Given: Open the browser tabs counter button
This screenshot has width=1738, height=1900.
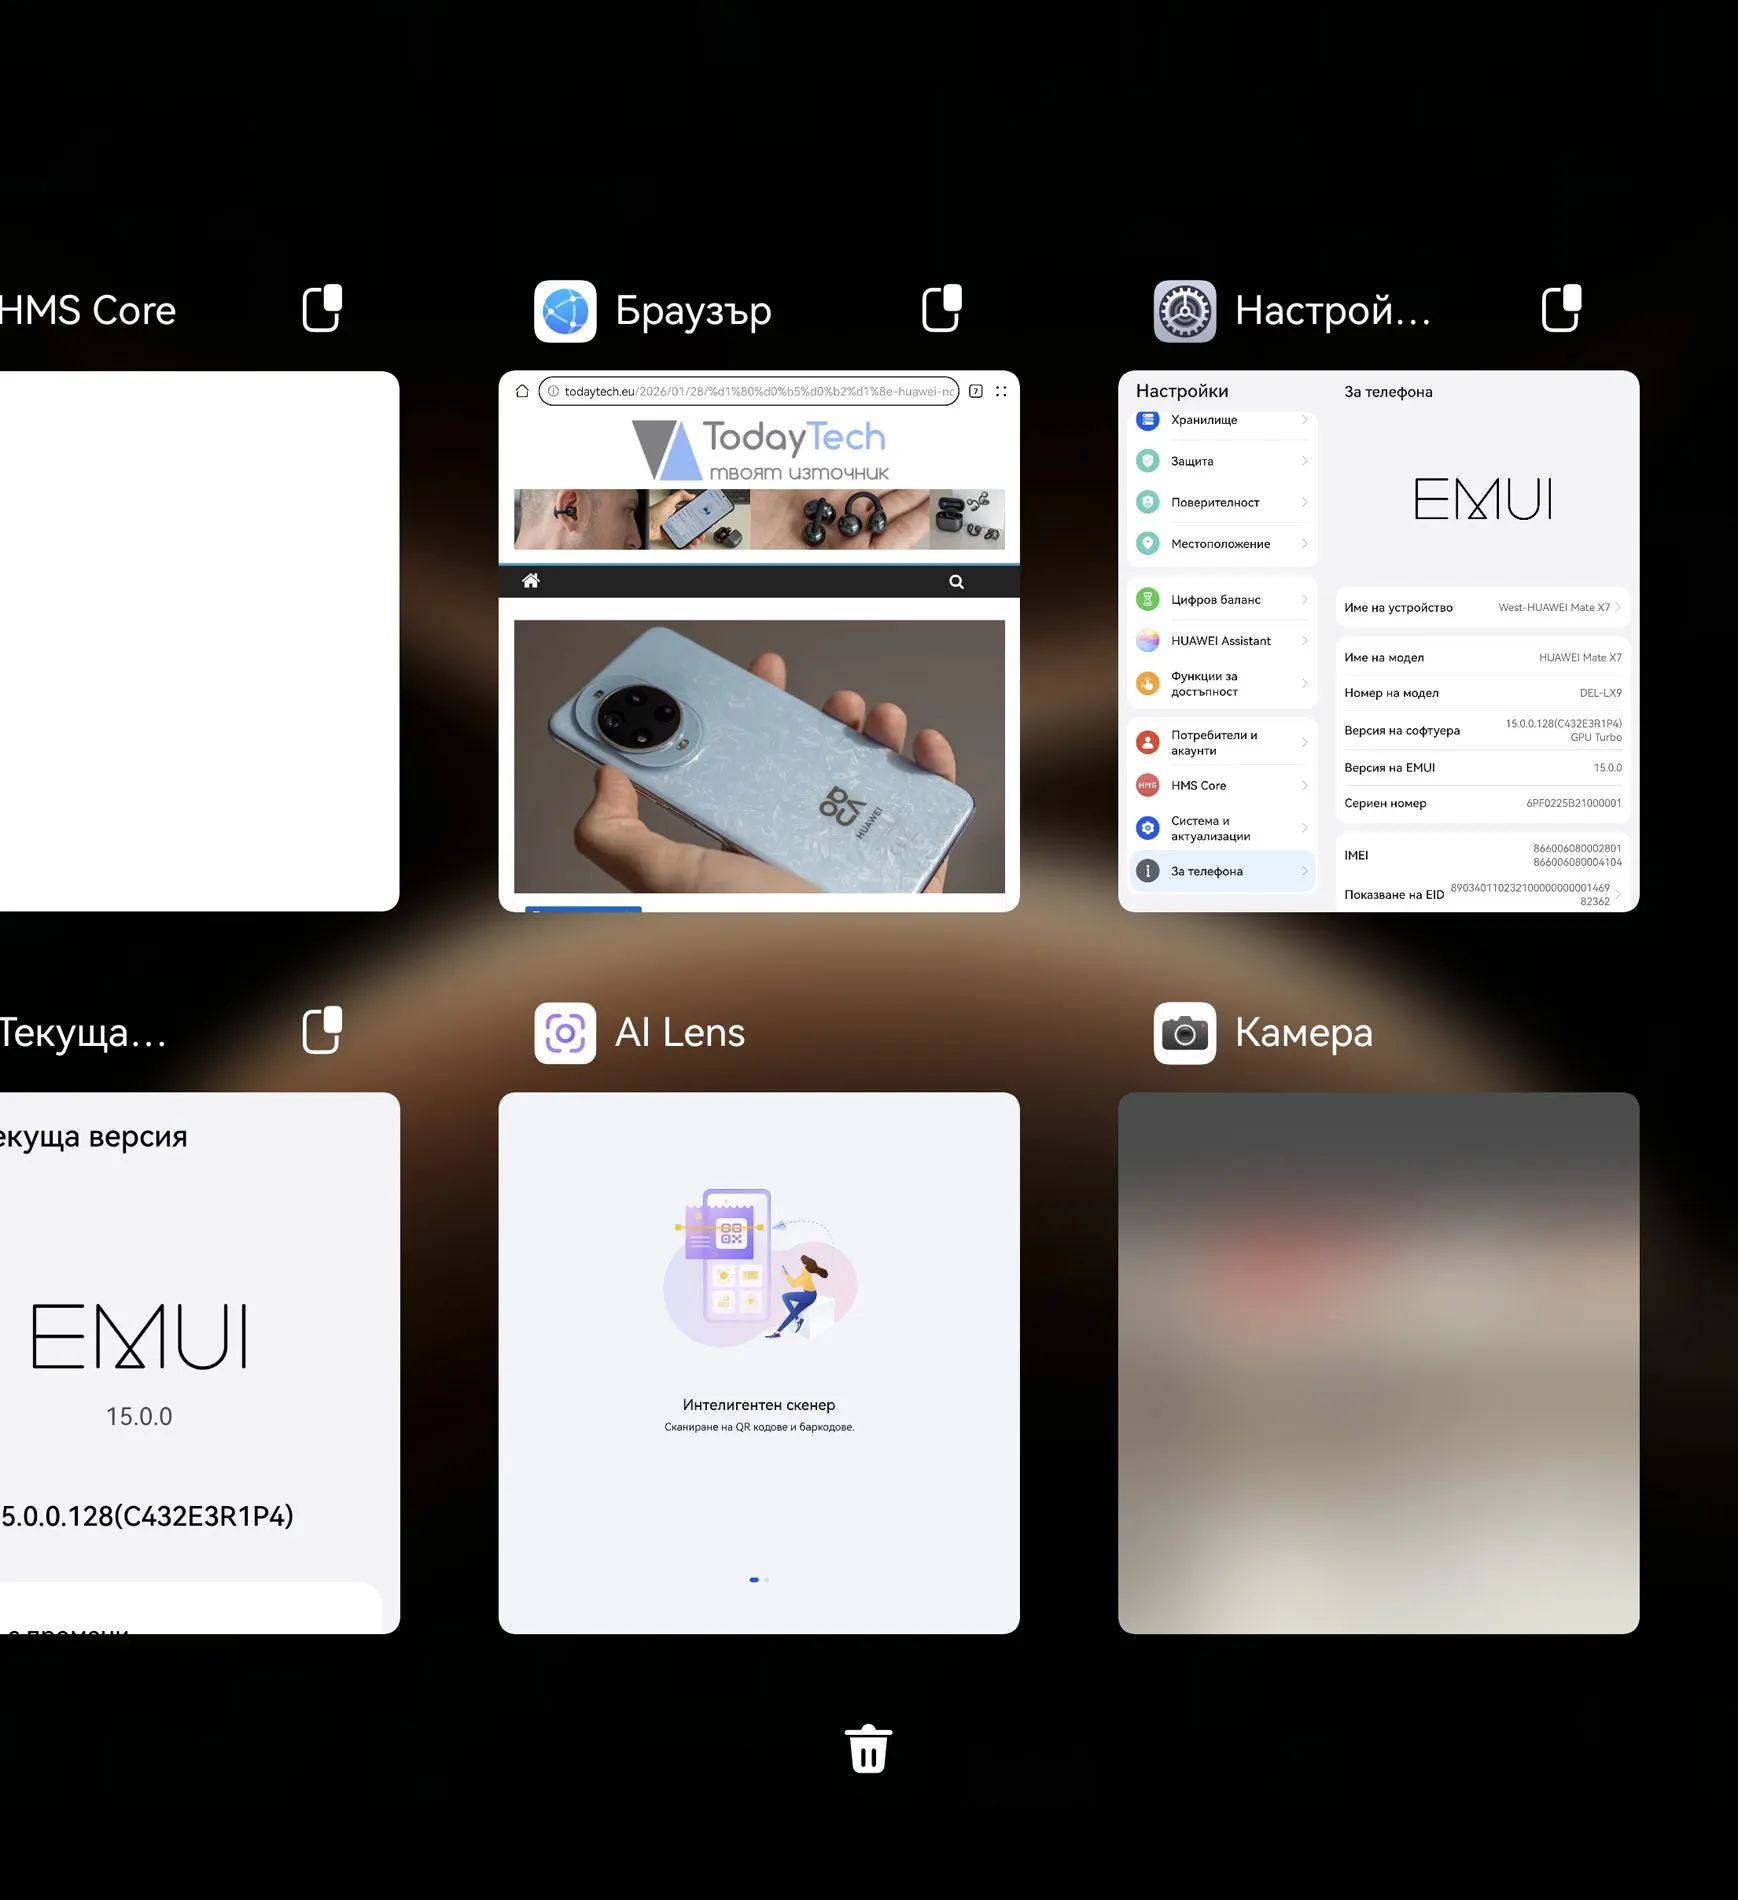Looking at the screenshot, I should pyautogui.click(x=976, y=391).
